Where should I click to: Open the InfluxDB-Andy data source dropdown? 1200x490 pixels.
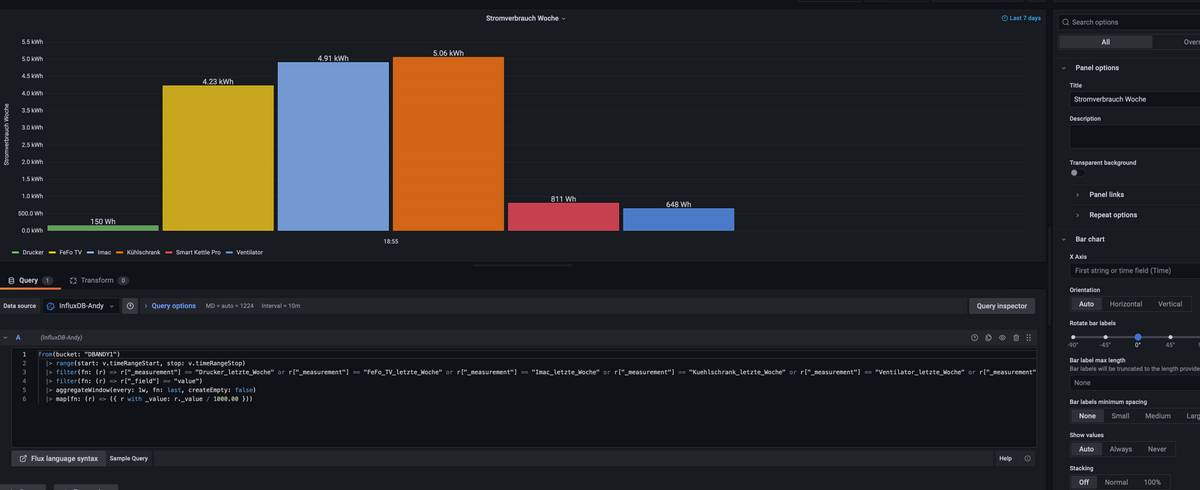point(82,306)
